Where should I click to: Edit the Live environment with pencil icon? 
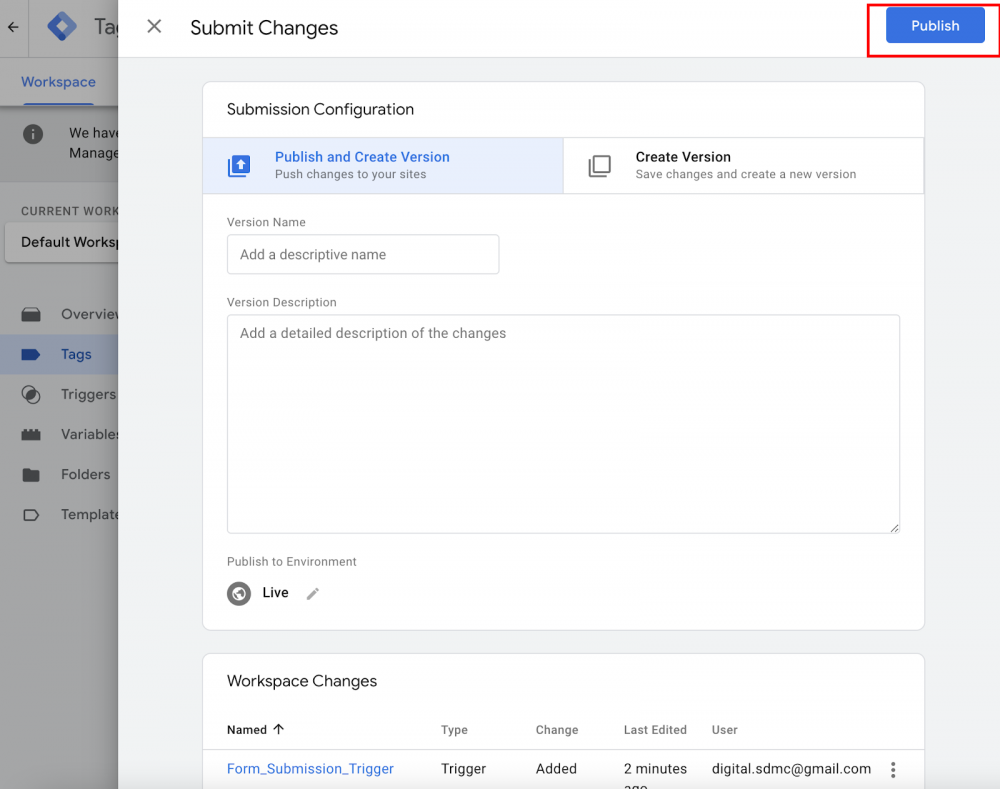[x=313, y=594]
